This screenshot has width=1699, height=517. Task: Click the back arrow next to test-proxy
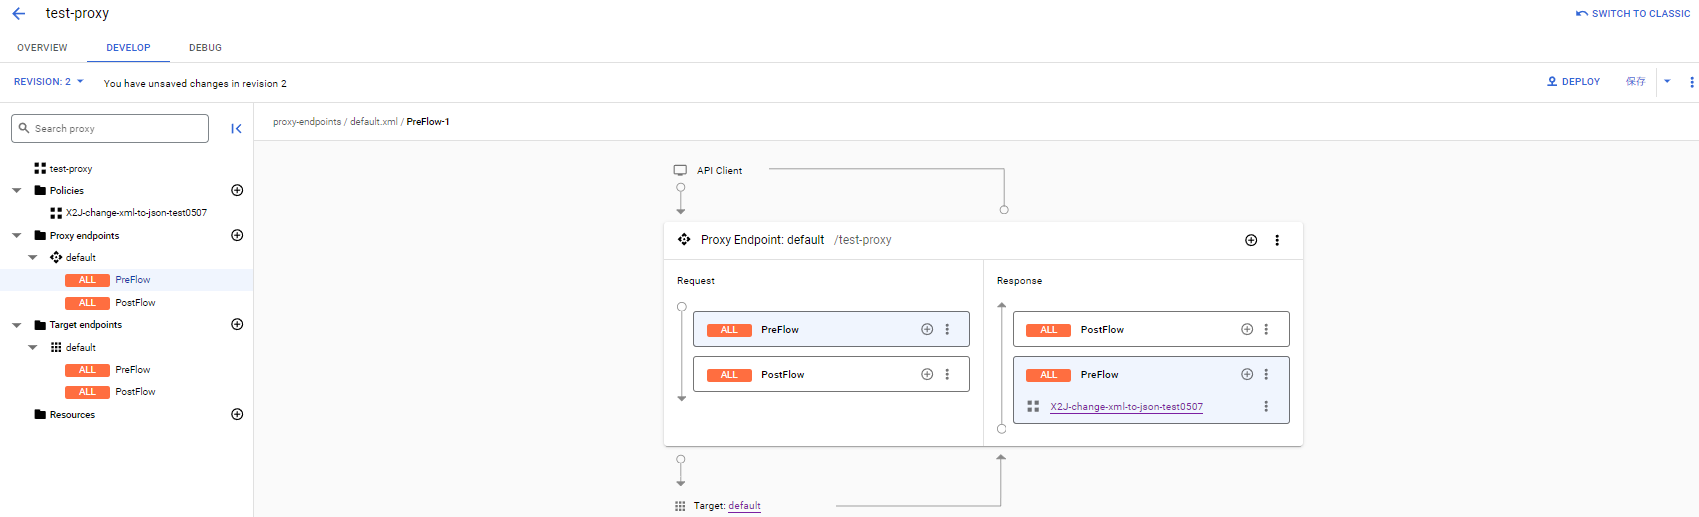[19, 14]
